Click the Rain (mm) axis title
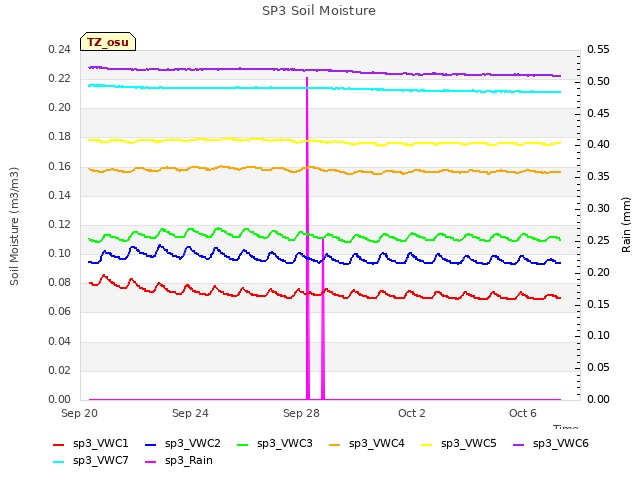 point(626,225)
